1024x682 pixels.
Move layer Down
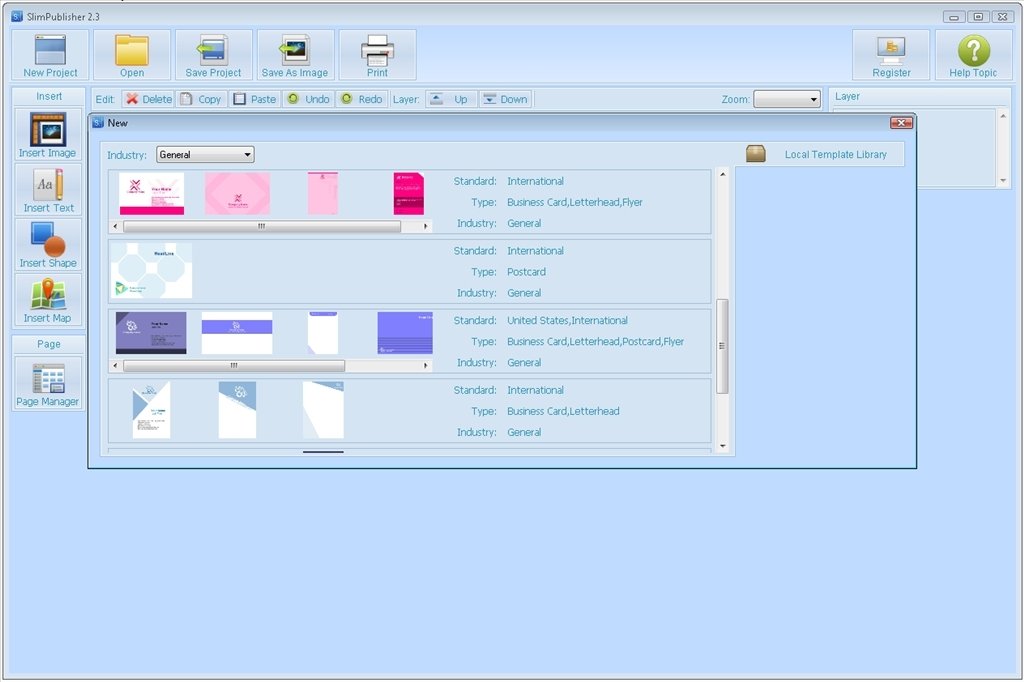click(505, 99)
